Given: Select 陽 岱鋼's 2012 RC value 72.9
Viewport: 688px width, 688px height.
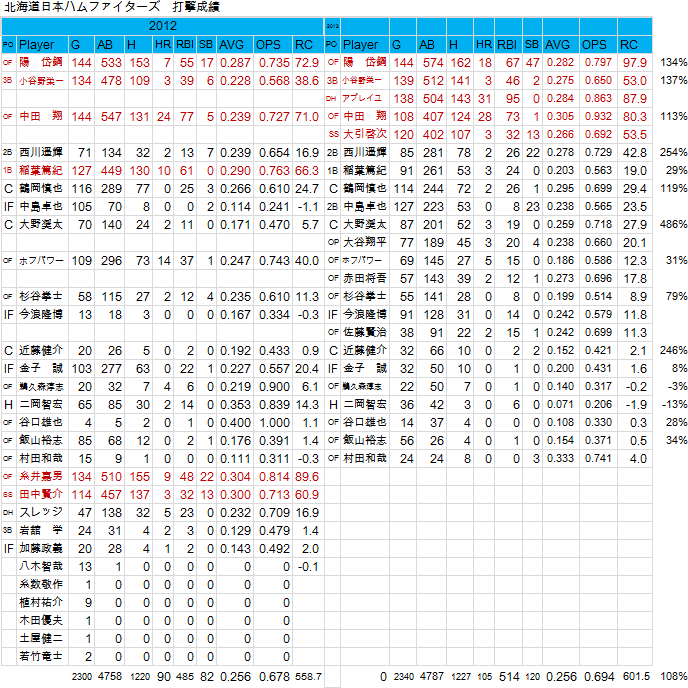Looking at the screenshot, I should coord(307,62).
